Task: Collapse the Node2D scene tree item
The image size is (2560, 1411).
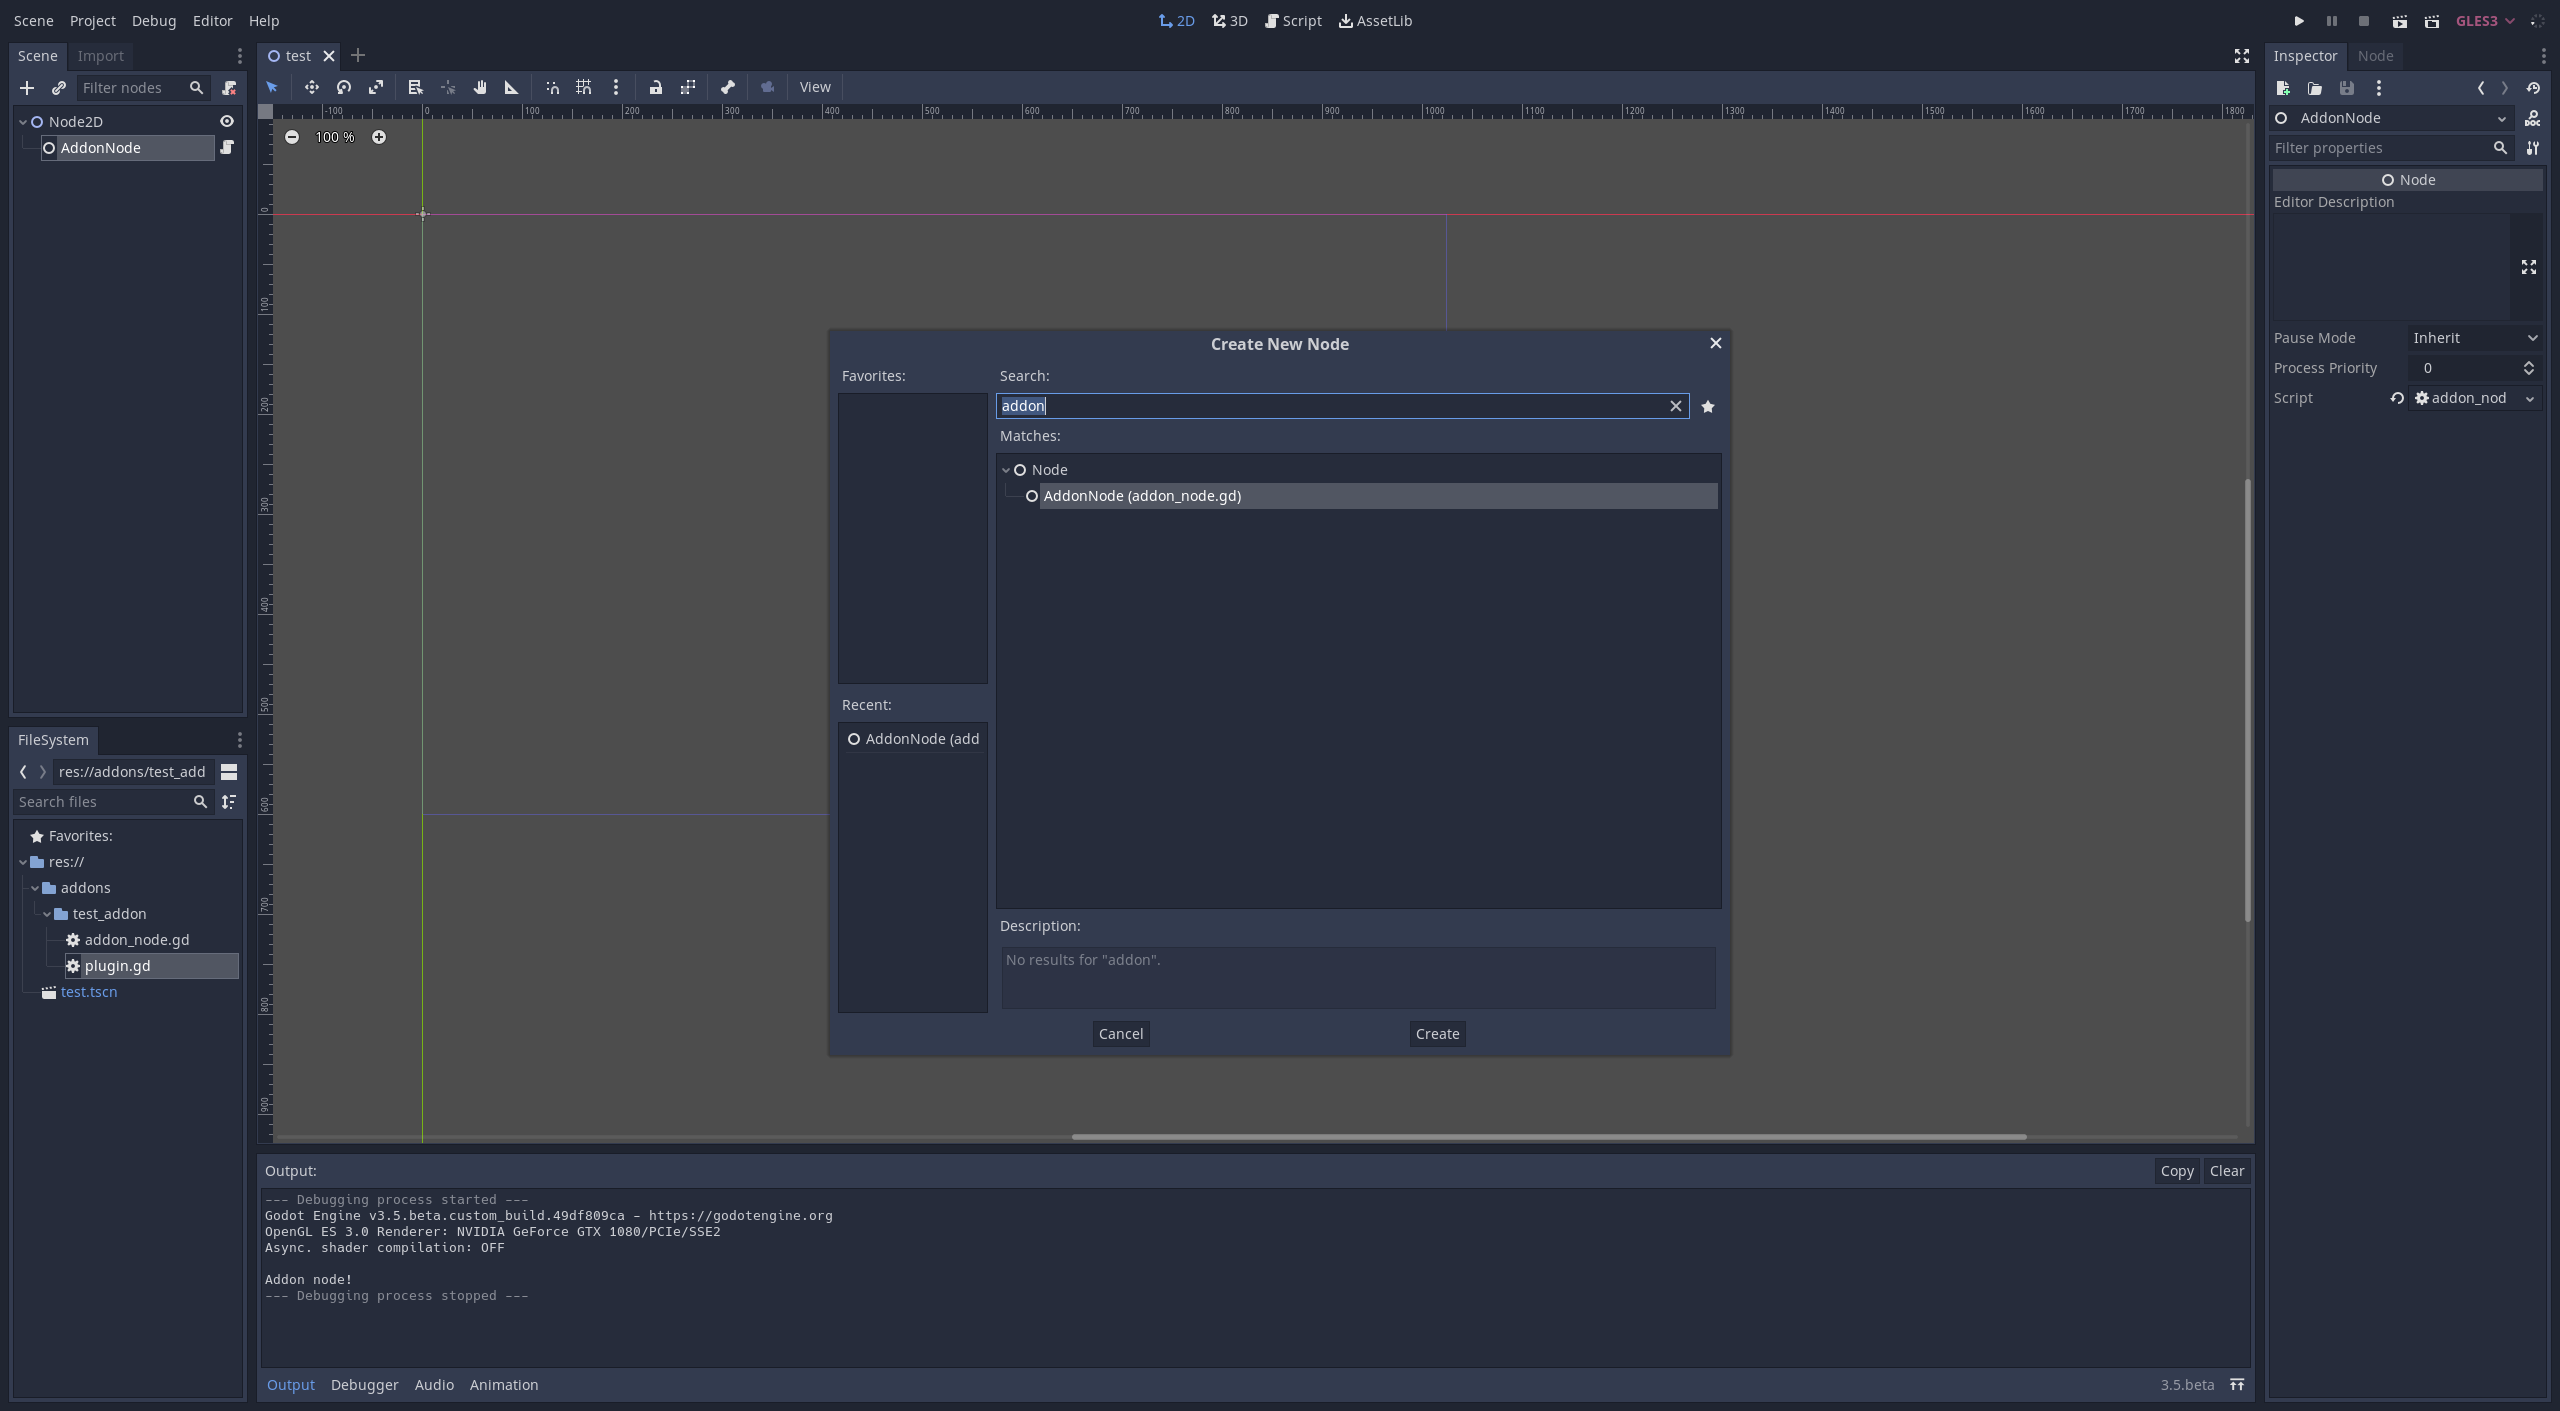Action: pos(22,121)
